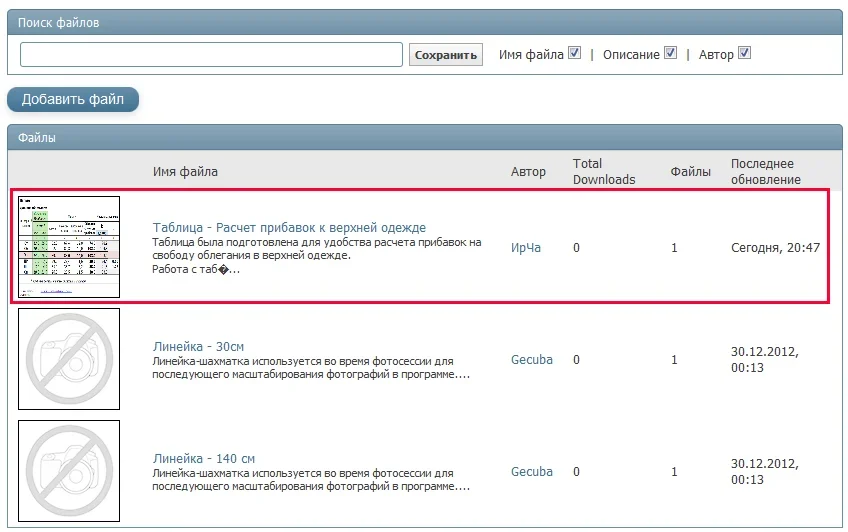
Task: Click the no-photo thumbnail for Линейка - 30см
Action: click(69, 359)
